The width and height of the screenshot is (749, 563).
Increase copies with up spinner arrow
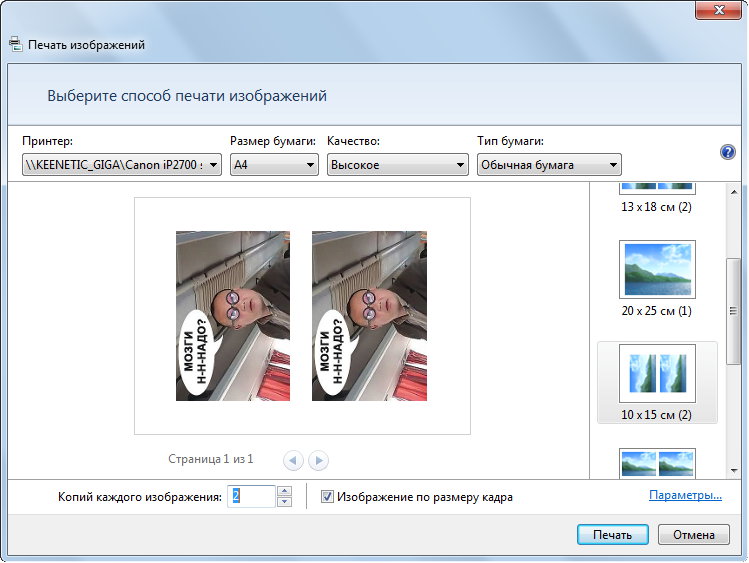click(284, 491)
